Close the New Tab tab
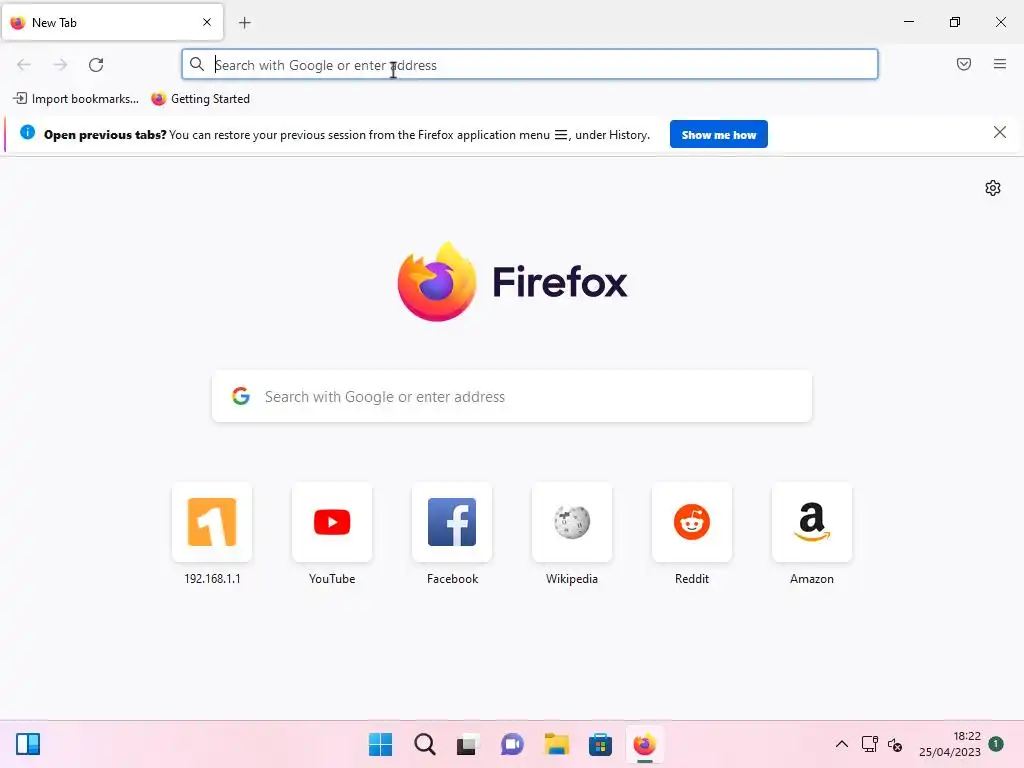The width and height of the screenshot is (1024, 768). (207, 22)
